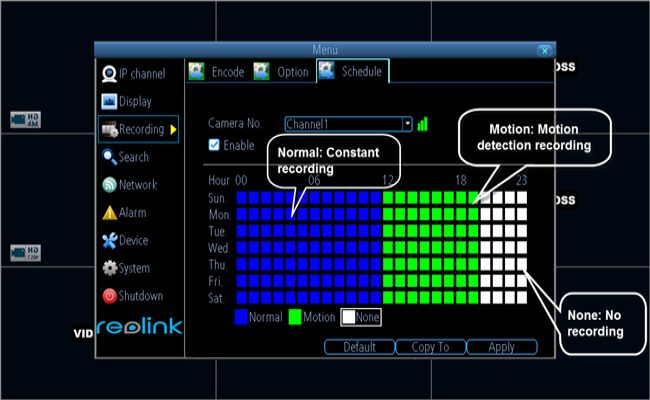The image size is (650, 400).
Task: Click the Default button
Action: [359, 347]
